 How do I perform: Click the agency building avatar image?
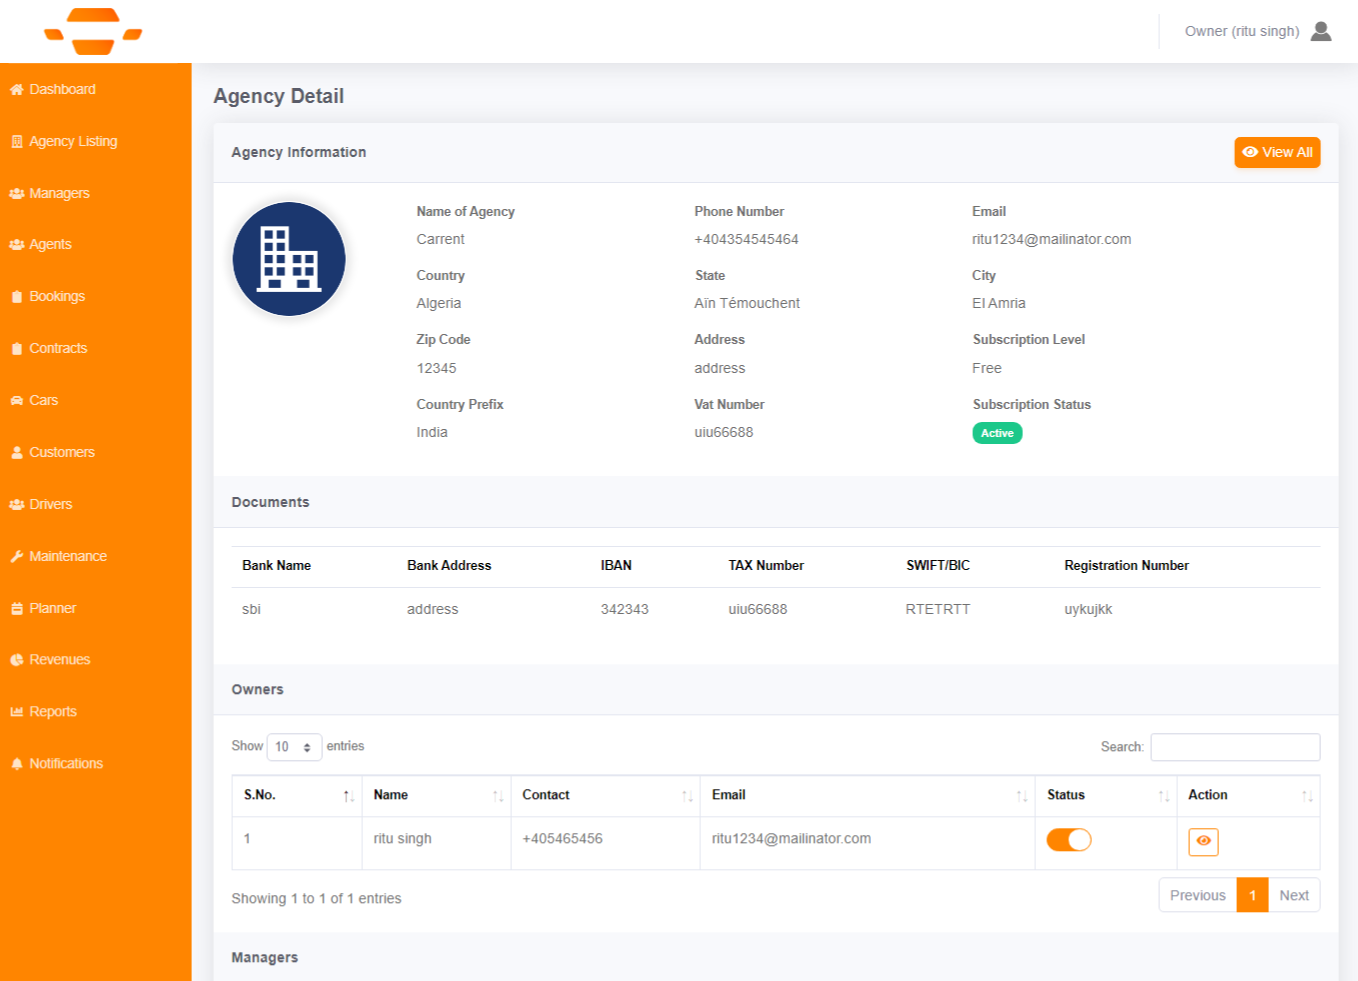tap(289, 259)
